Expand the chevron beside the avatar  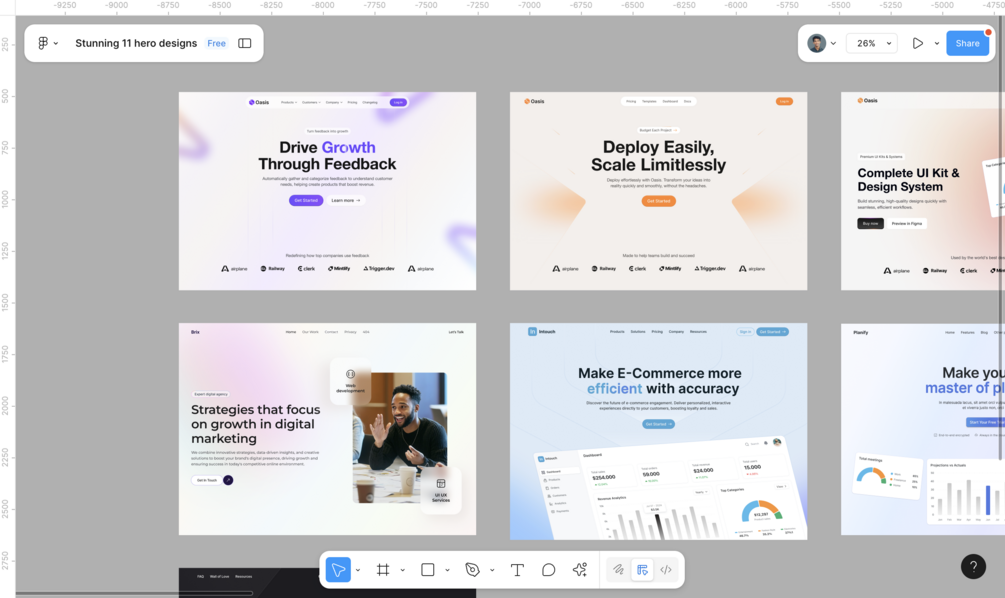pyautogui.click(x=833, y=44)
